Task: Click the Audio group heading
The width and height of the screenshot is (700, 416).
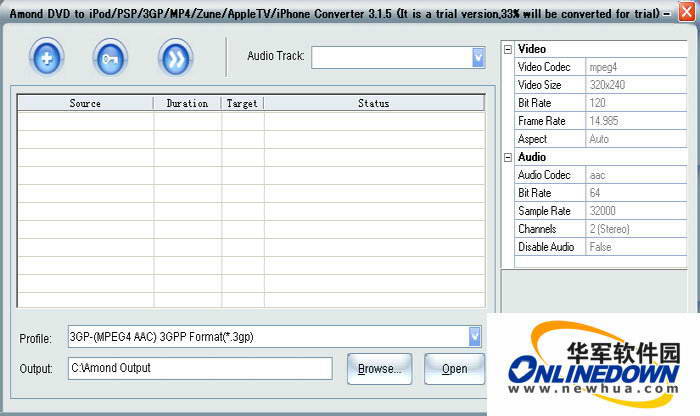Action: (x=532, y=157)
